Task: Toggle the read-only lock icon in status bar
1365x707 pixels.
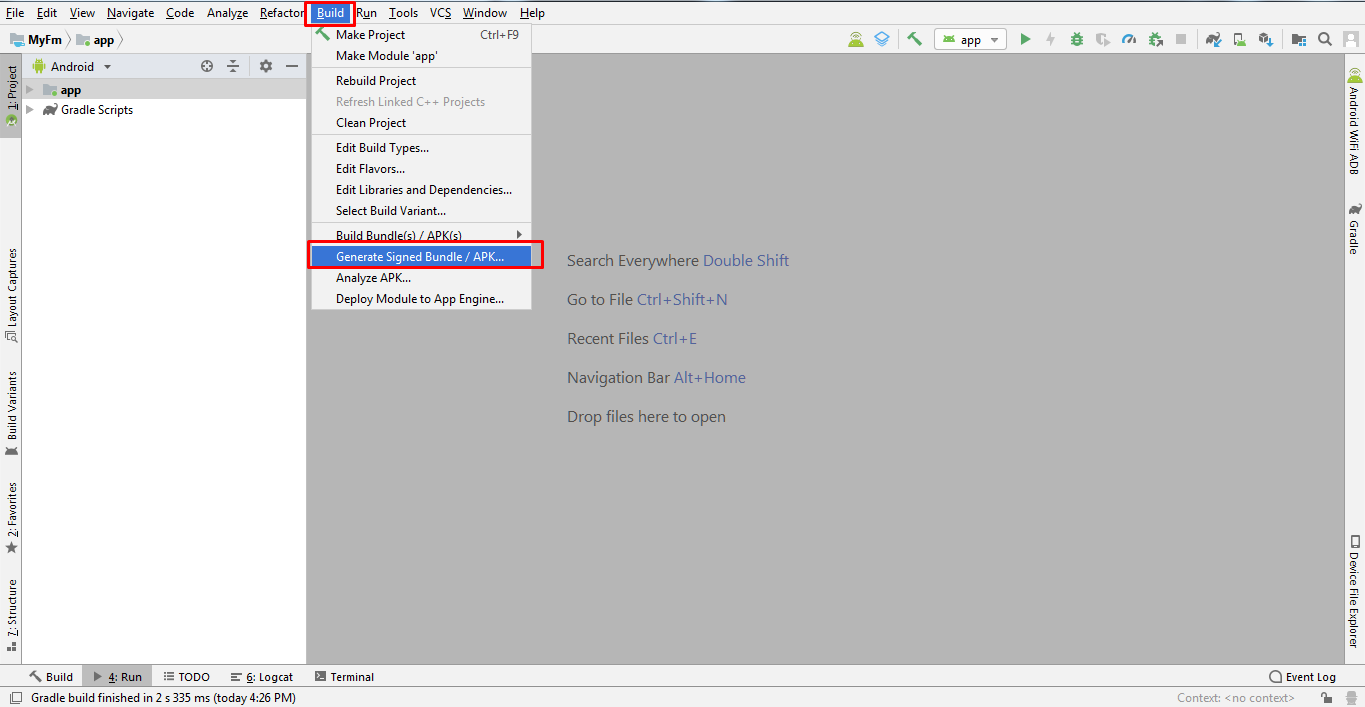Action: click(1324, 698)
